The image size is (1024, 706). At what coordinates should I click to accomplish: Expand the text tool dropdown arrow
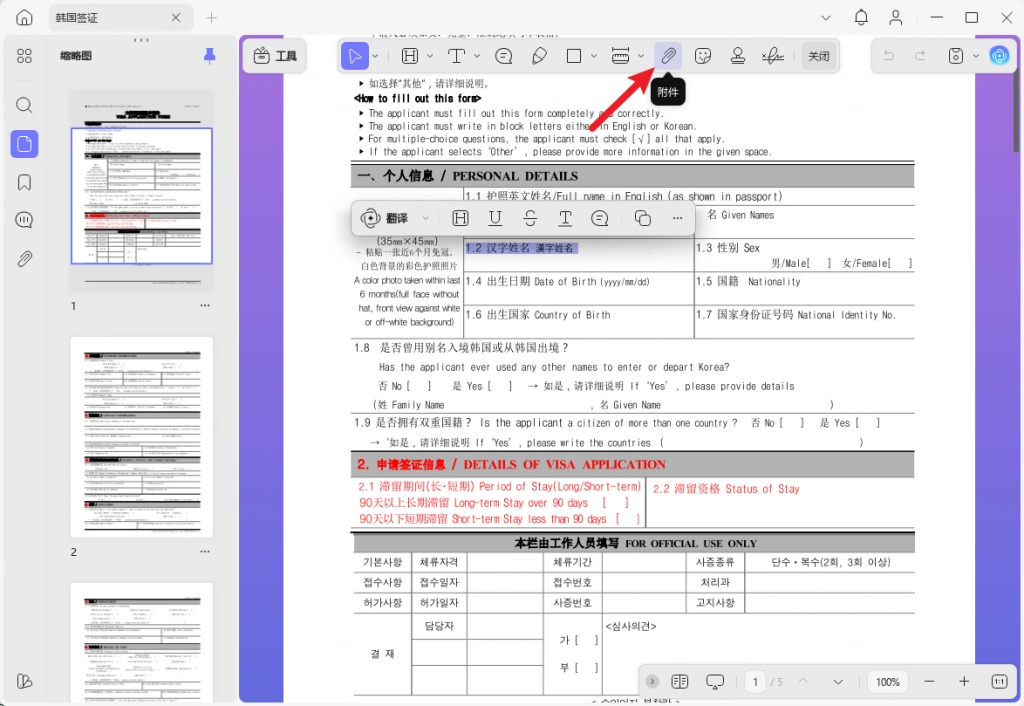pyautogui.click(x=477, y=56)
